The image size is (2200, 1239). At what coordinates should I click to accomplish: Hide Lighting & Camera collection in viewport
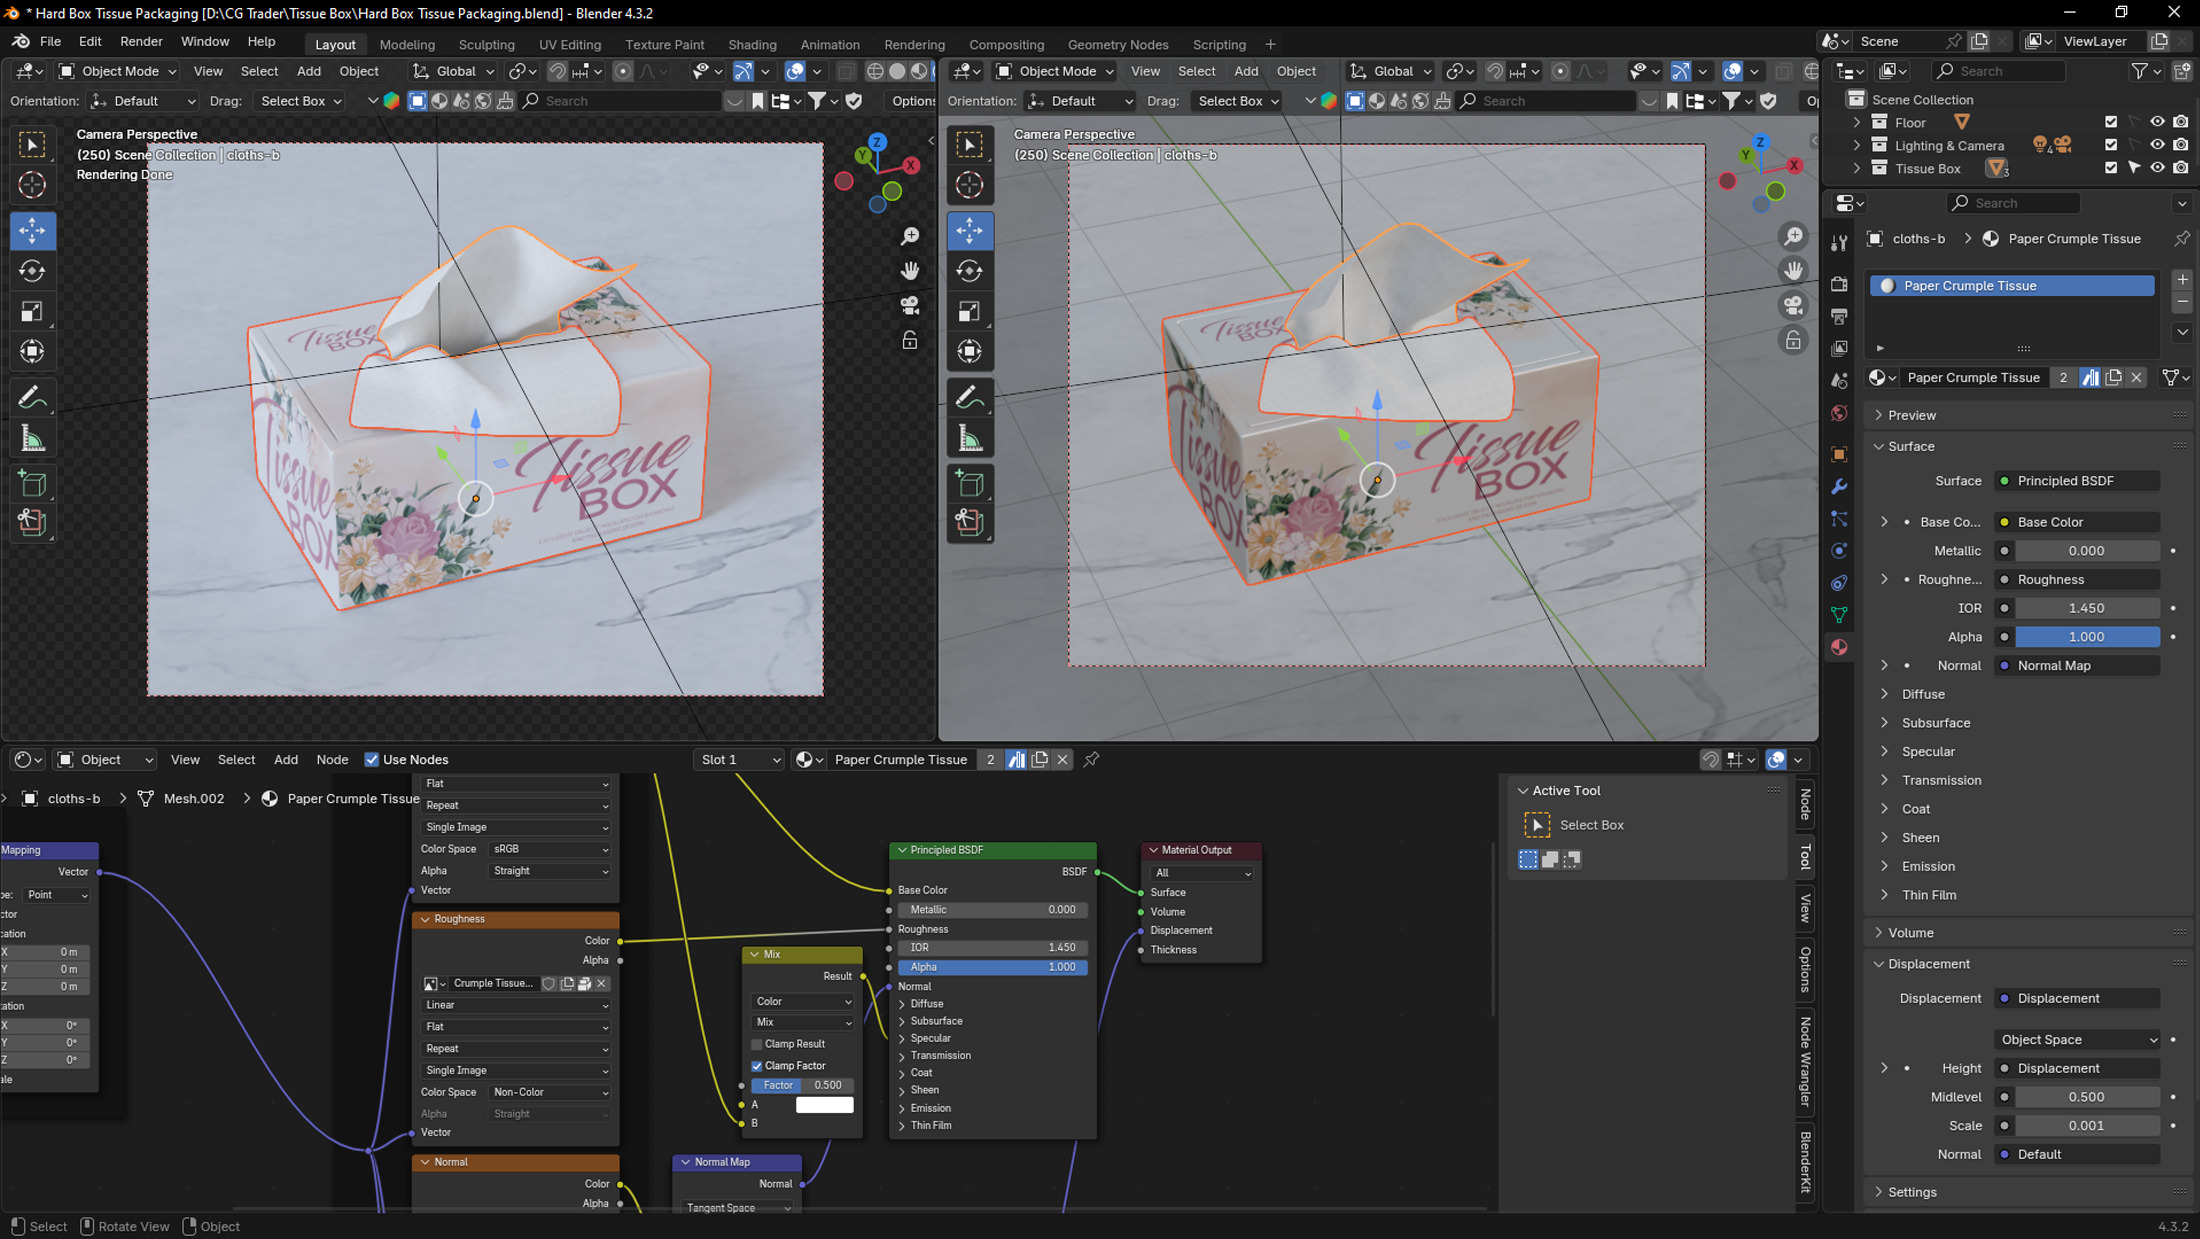[2157, 145]
